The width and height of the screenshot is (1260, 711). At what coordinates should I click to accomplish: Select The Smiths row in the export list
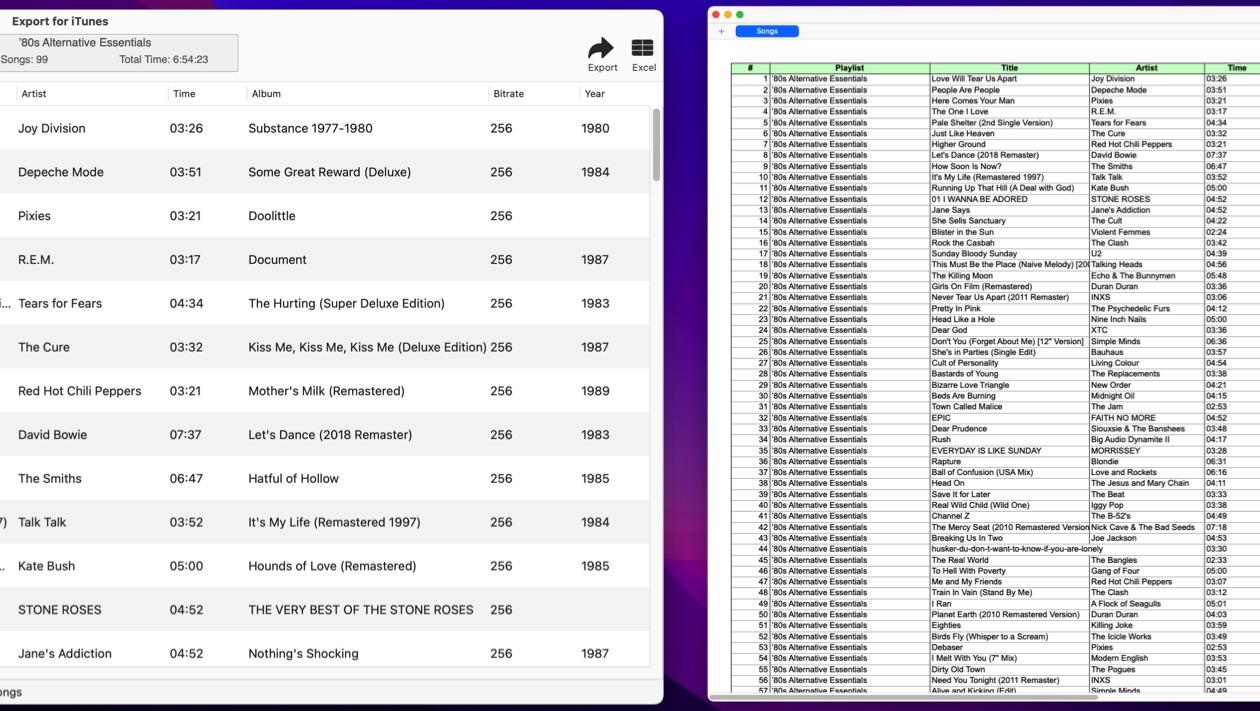tap(325, 479)
